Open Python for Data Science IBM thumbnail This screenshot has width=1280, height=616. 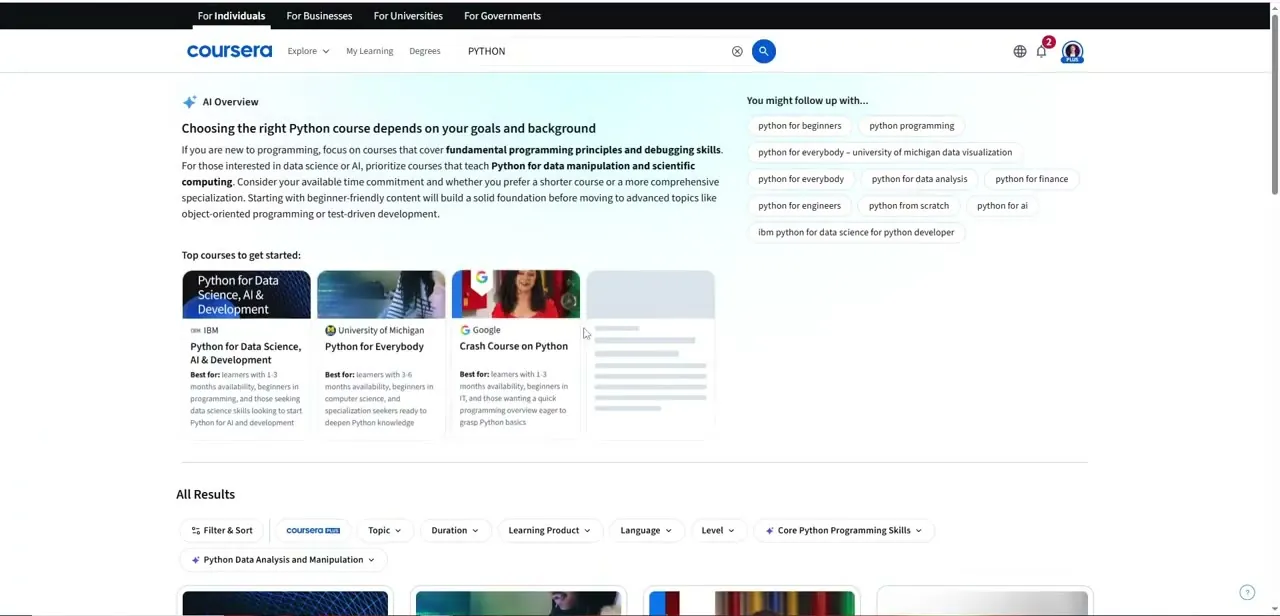click(246, 294)
